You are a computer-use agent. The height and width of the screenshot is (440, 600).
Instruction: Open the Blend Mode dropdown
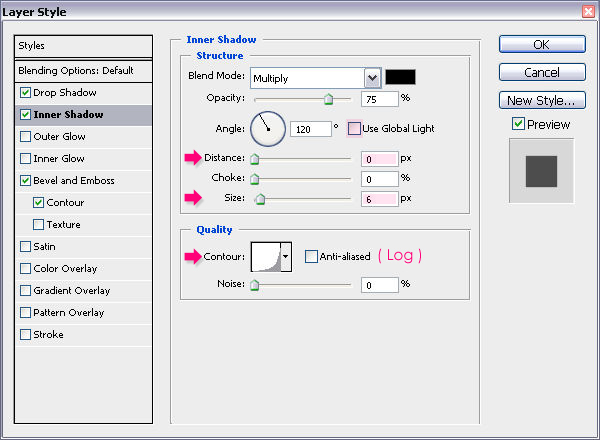(x=372, y=78)
